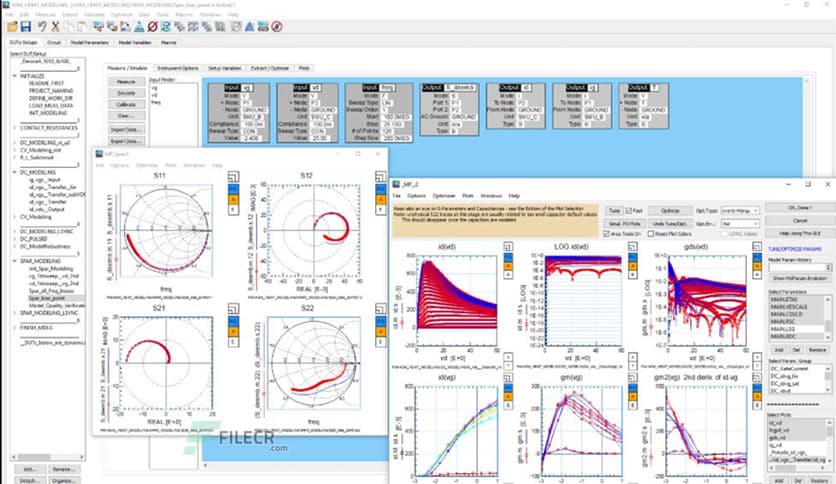The height and width of the screenshot is (484, 836).
Task: Switch to the Circuit tab
Action: point(54,43)
